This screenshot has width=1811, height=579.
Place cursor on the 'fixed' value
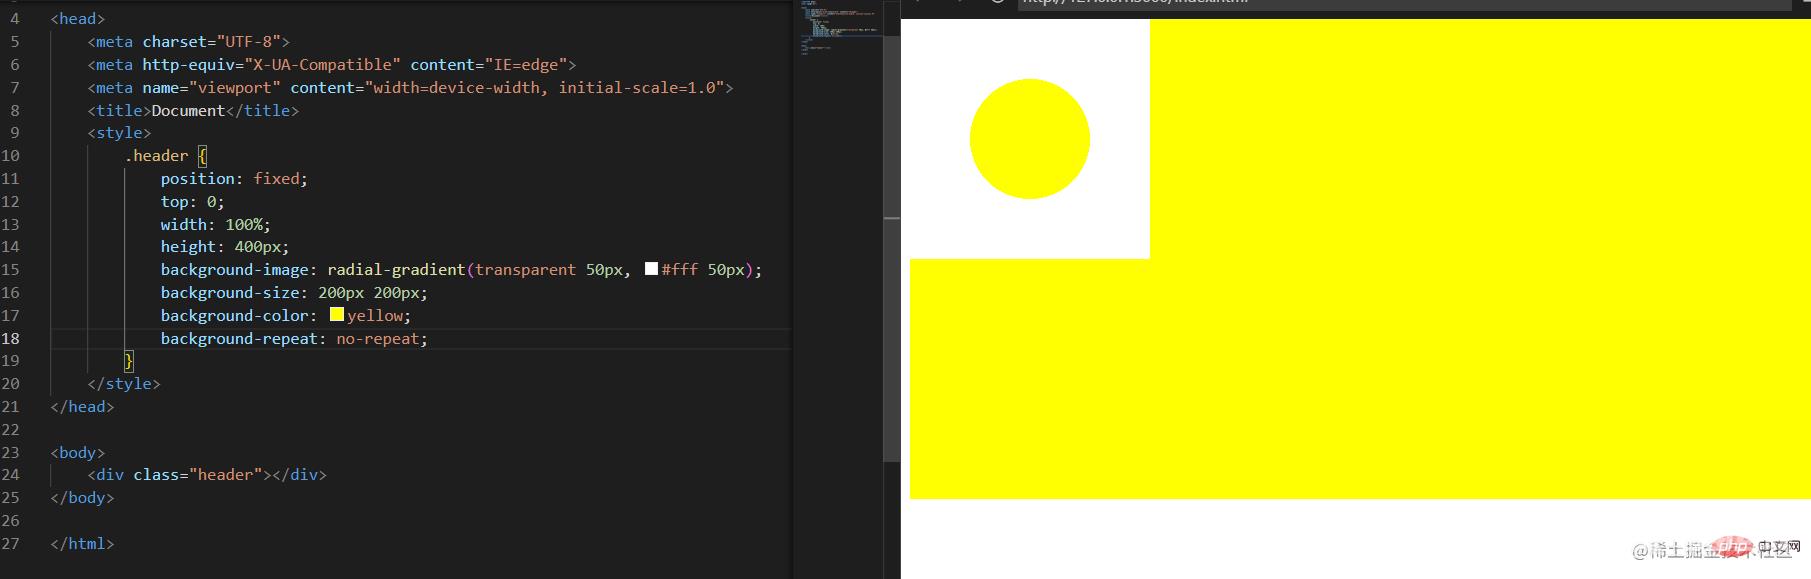click(x=276, y=178)
